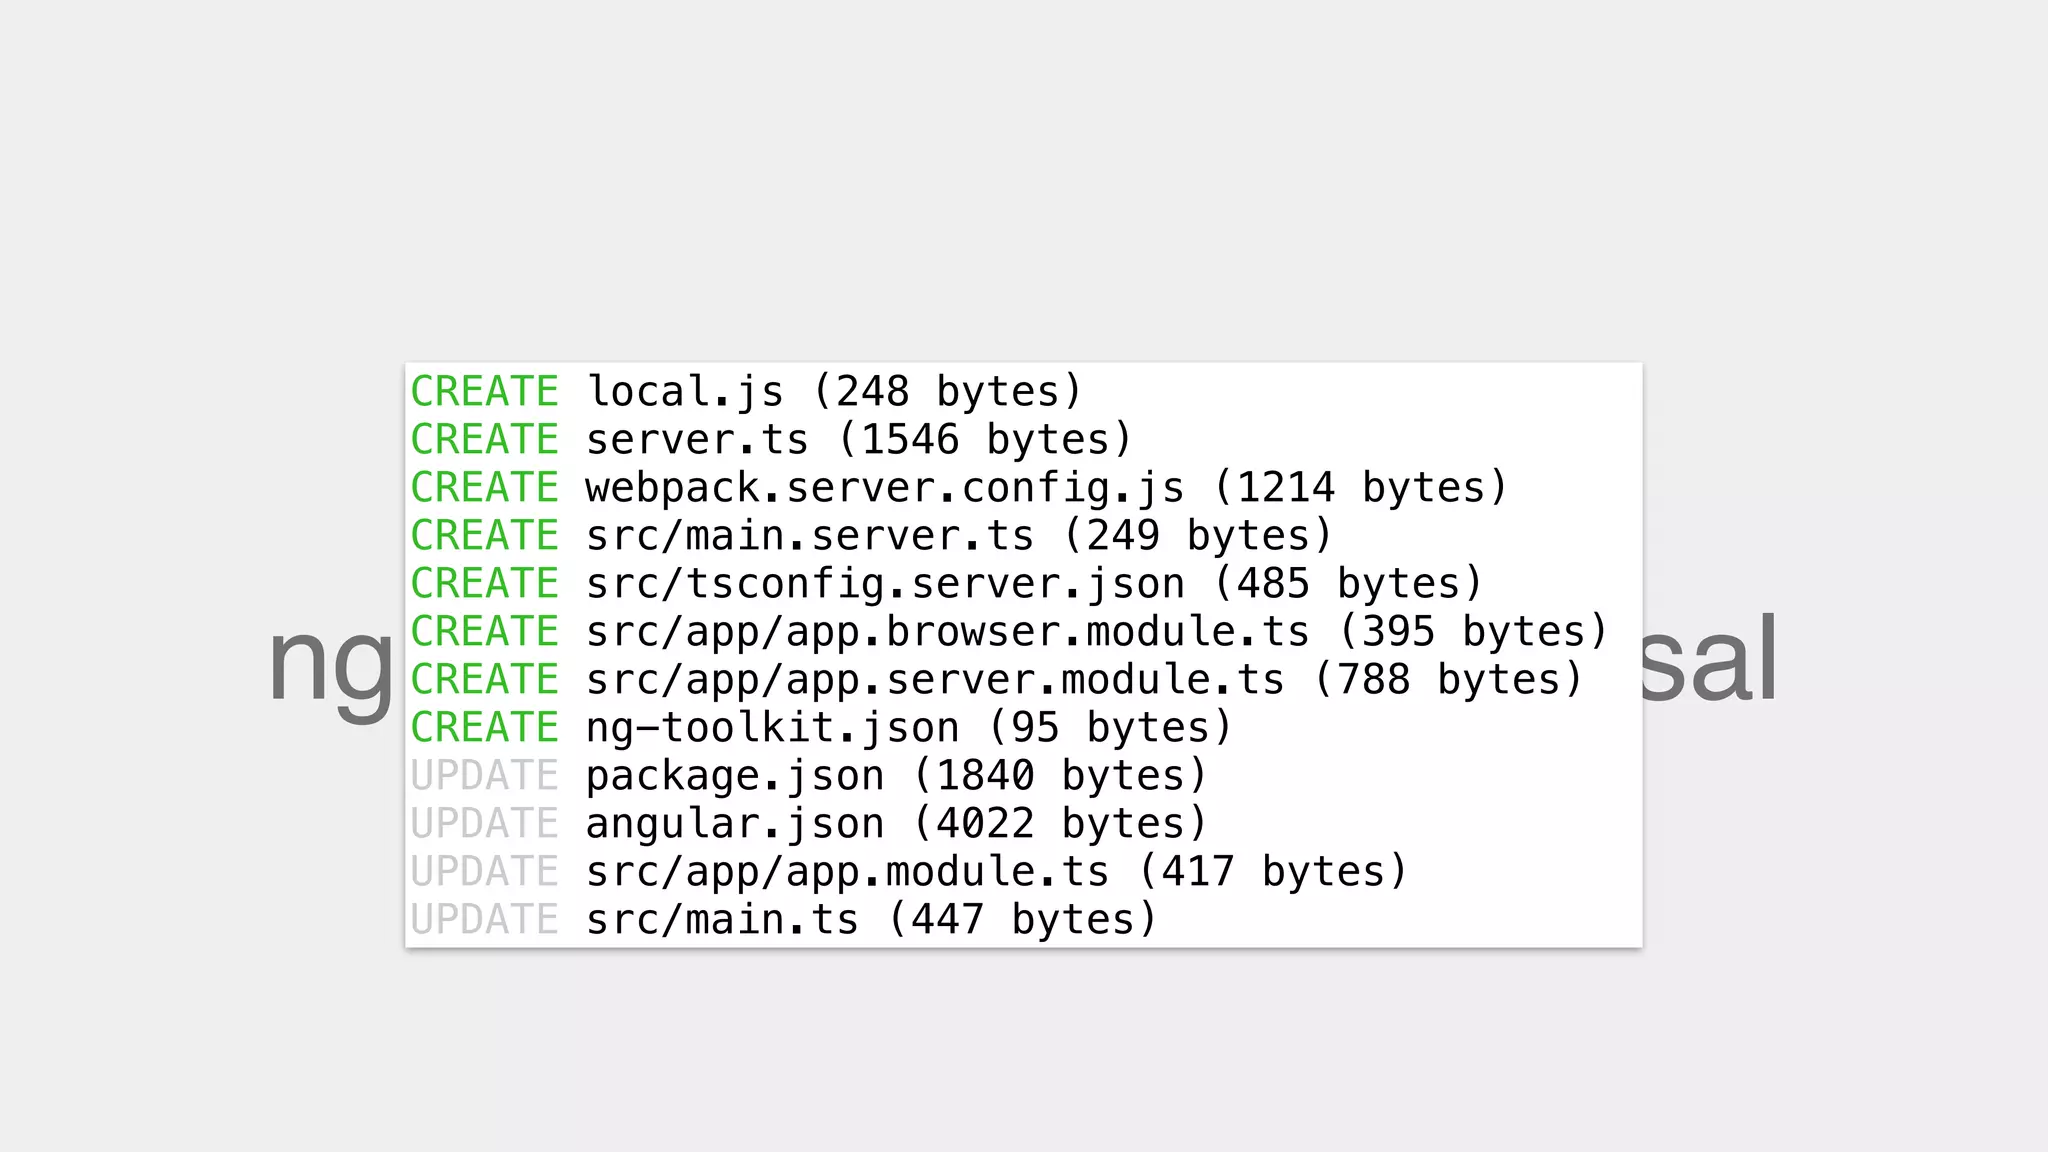Screen dimensions: 2048x1152
Task: Click the UPDATE label beside package.json
Action: coord(484,775)
